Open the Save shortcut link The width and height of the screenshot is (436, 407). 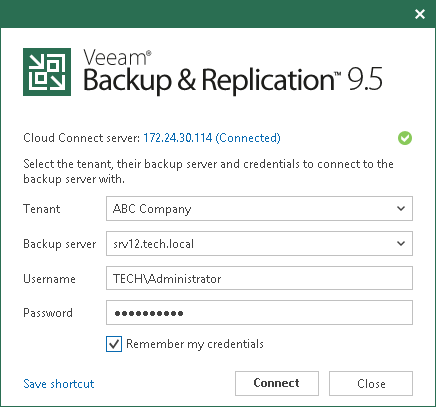[x=59, y=384]
